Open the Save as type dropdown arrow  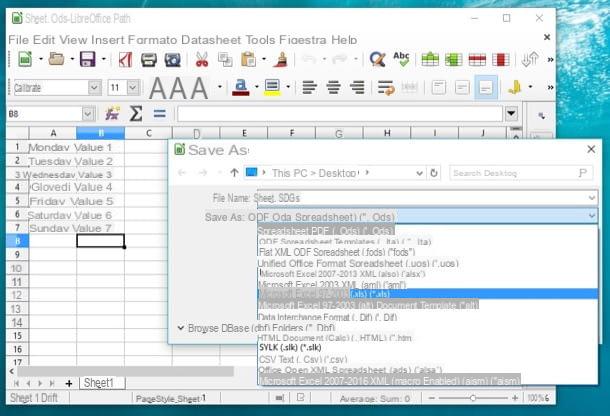[x=592, y=215]
